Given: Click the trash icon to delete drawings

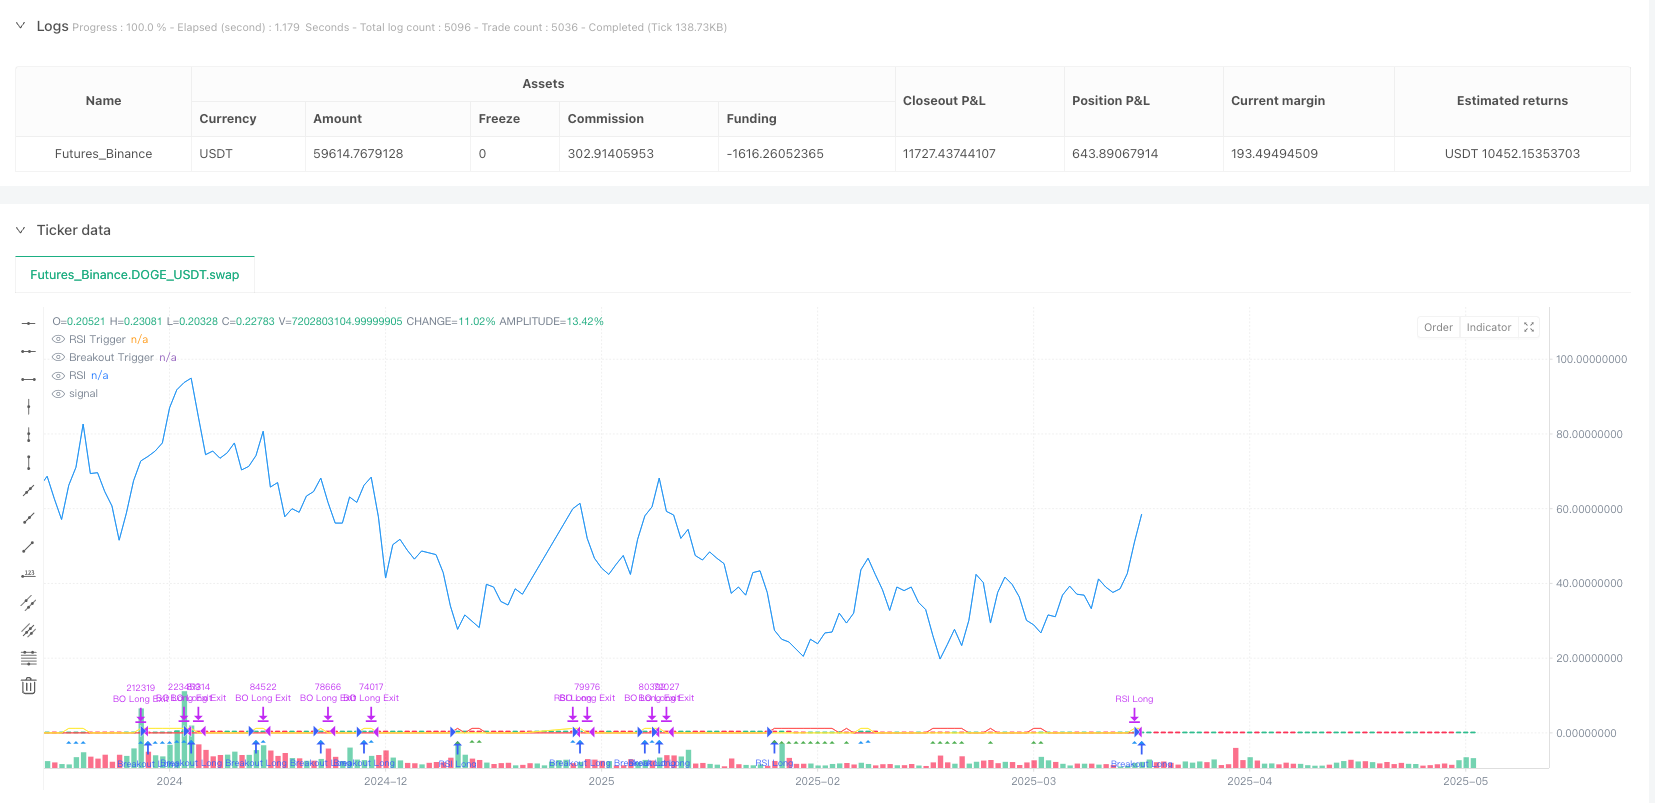Looking at the screenshot, I should (x=29, y=686).
